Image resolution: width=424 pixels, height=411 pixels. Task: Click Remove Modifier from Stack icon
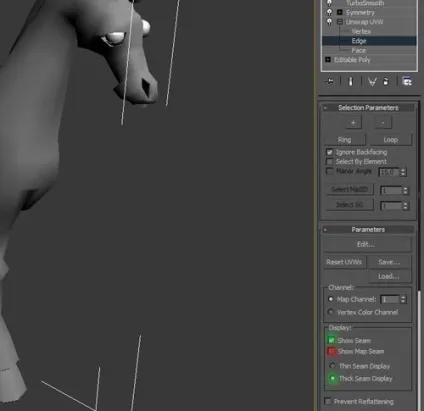(386, 81)
